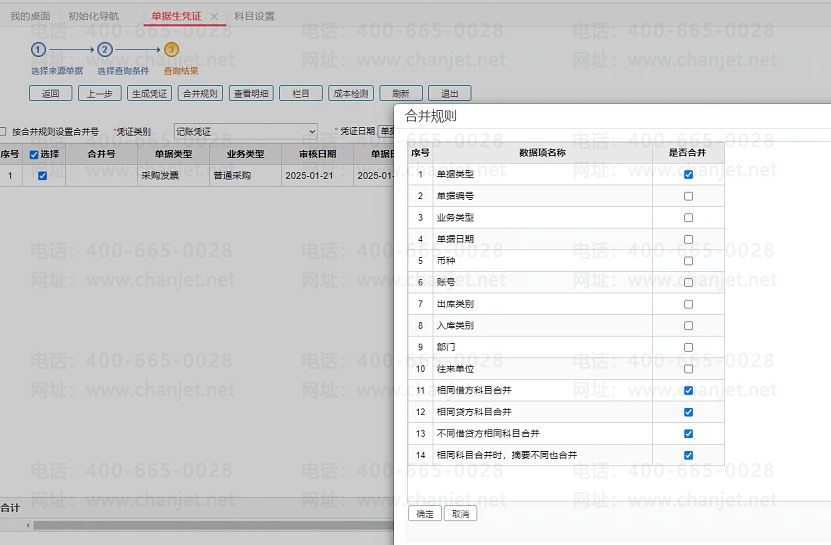Toggle the select-all 选择 header checkbox

34,155
